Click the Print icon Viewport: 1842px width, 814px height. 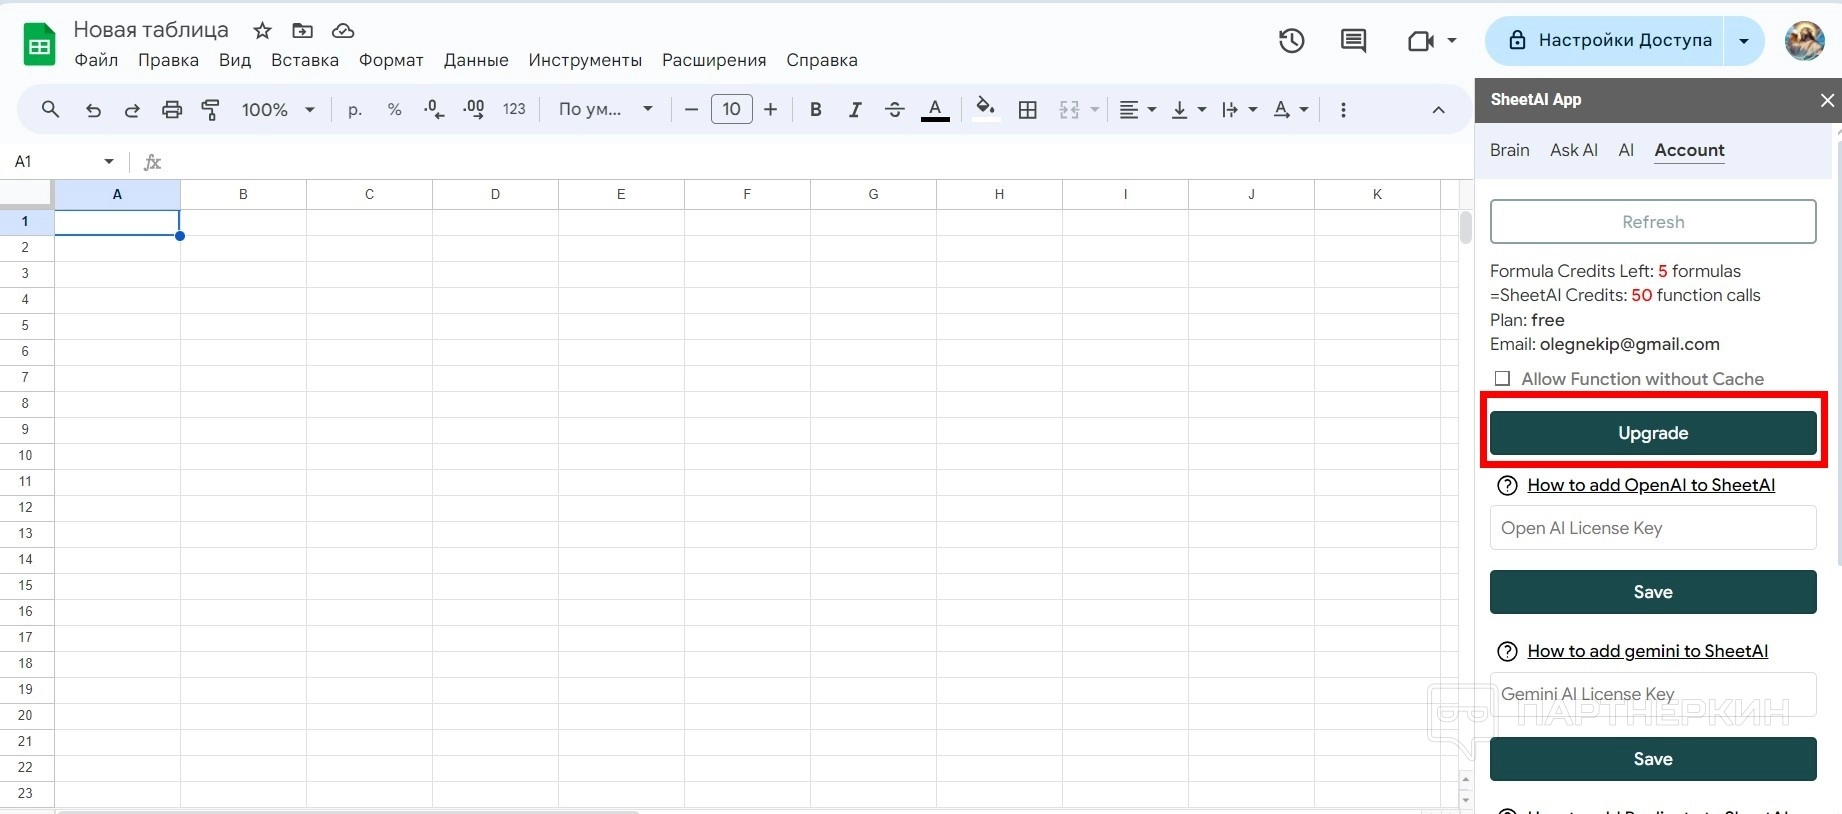(172, 110)
